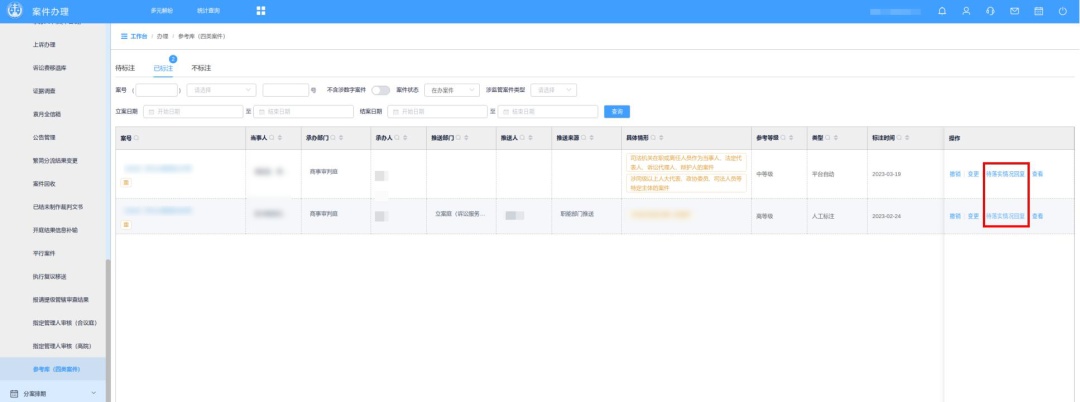Open the four-square app grid icon
The height and width of the screenshot is (402, 1080).
(x=261, y=11)
